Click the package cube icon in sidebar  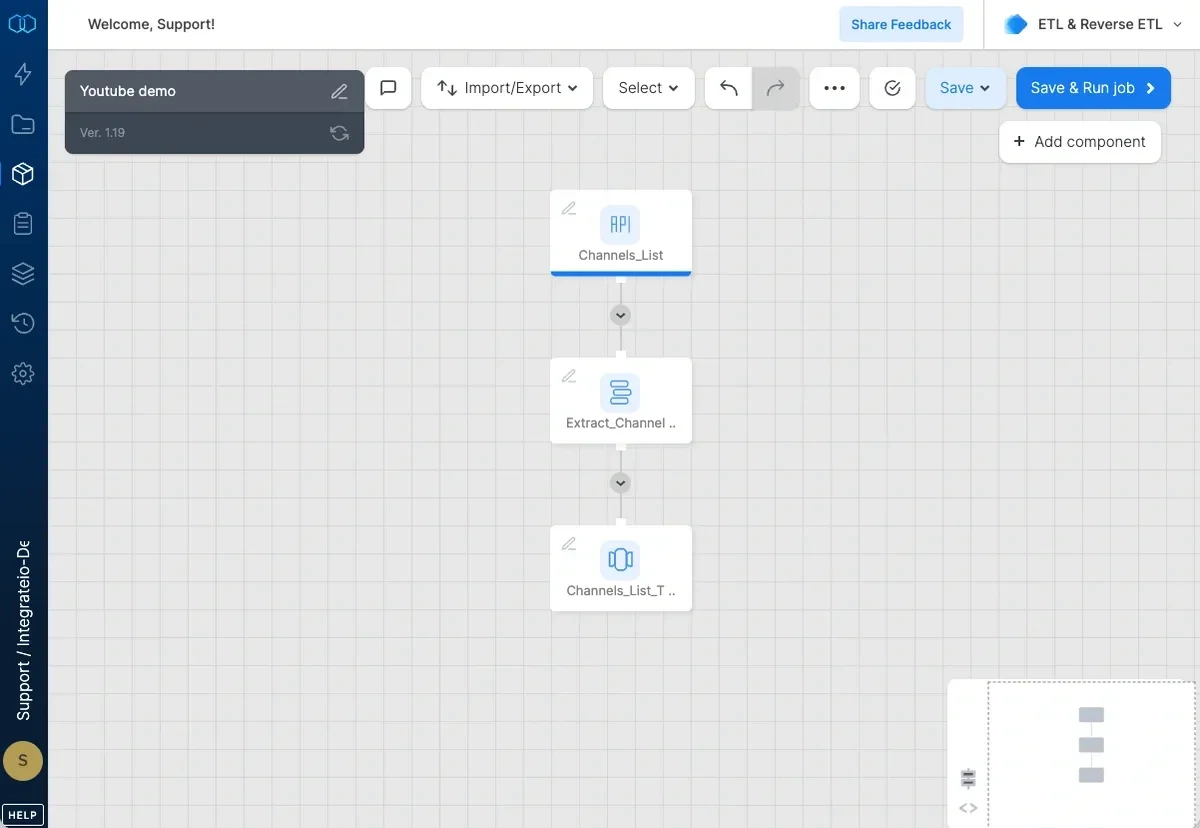coord(23,174)
